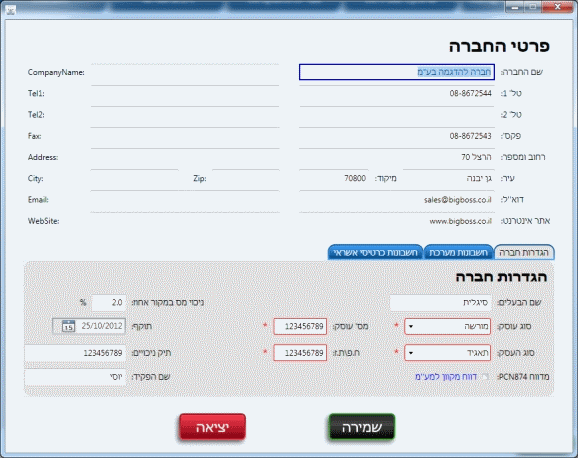Click the English Tel2 input field

coord(185,115)
